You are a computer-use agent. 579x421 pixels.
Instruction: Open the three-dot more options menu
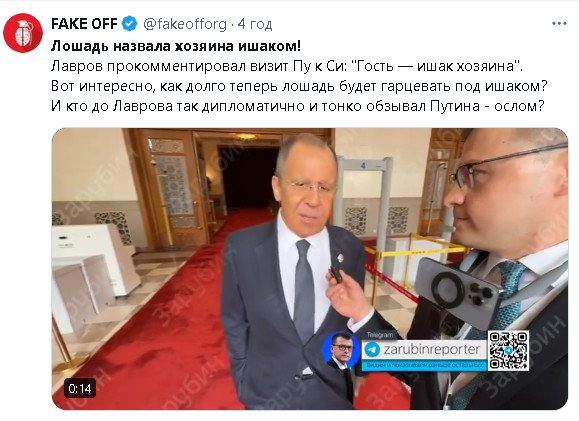(x=559, y=24)
